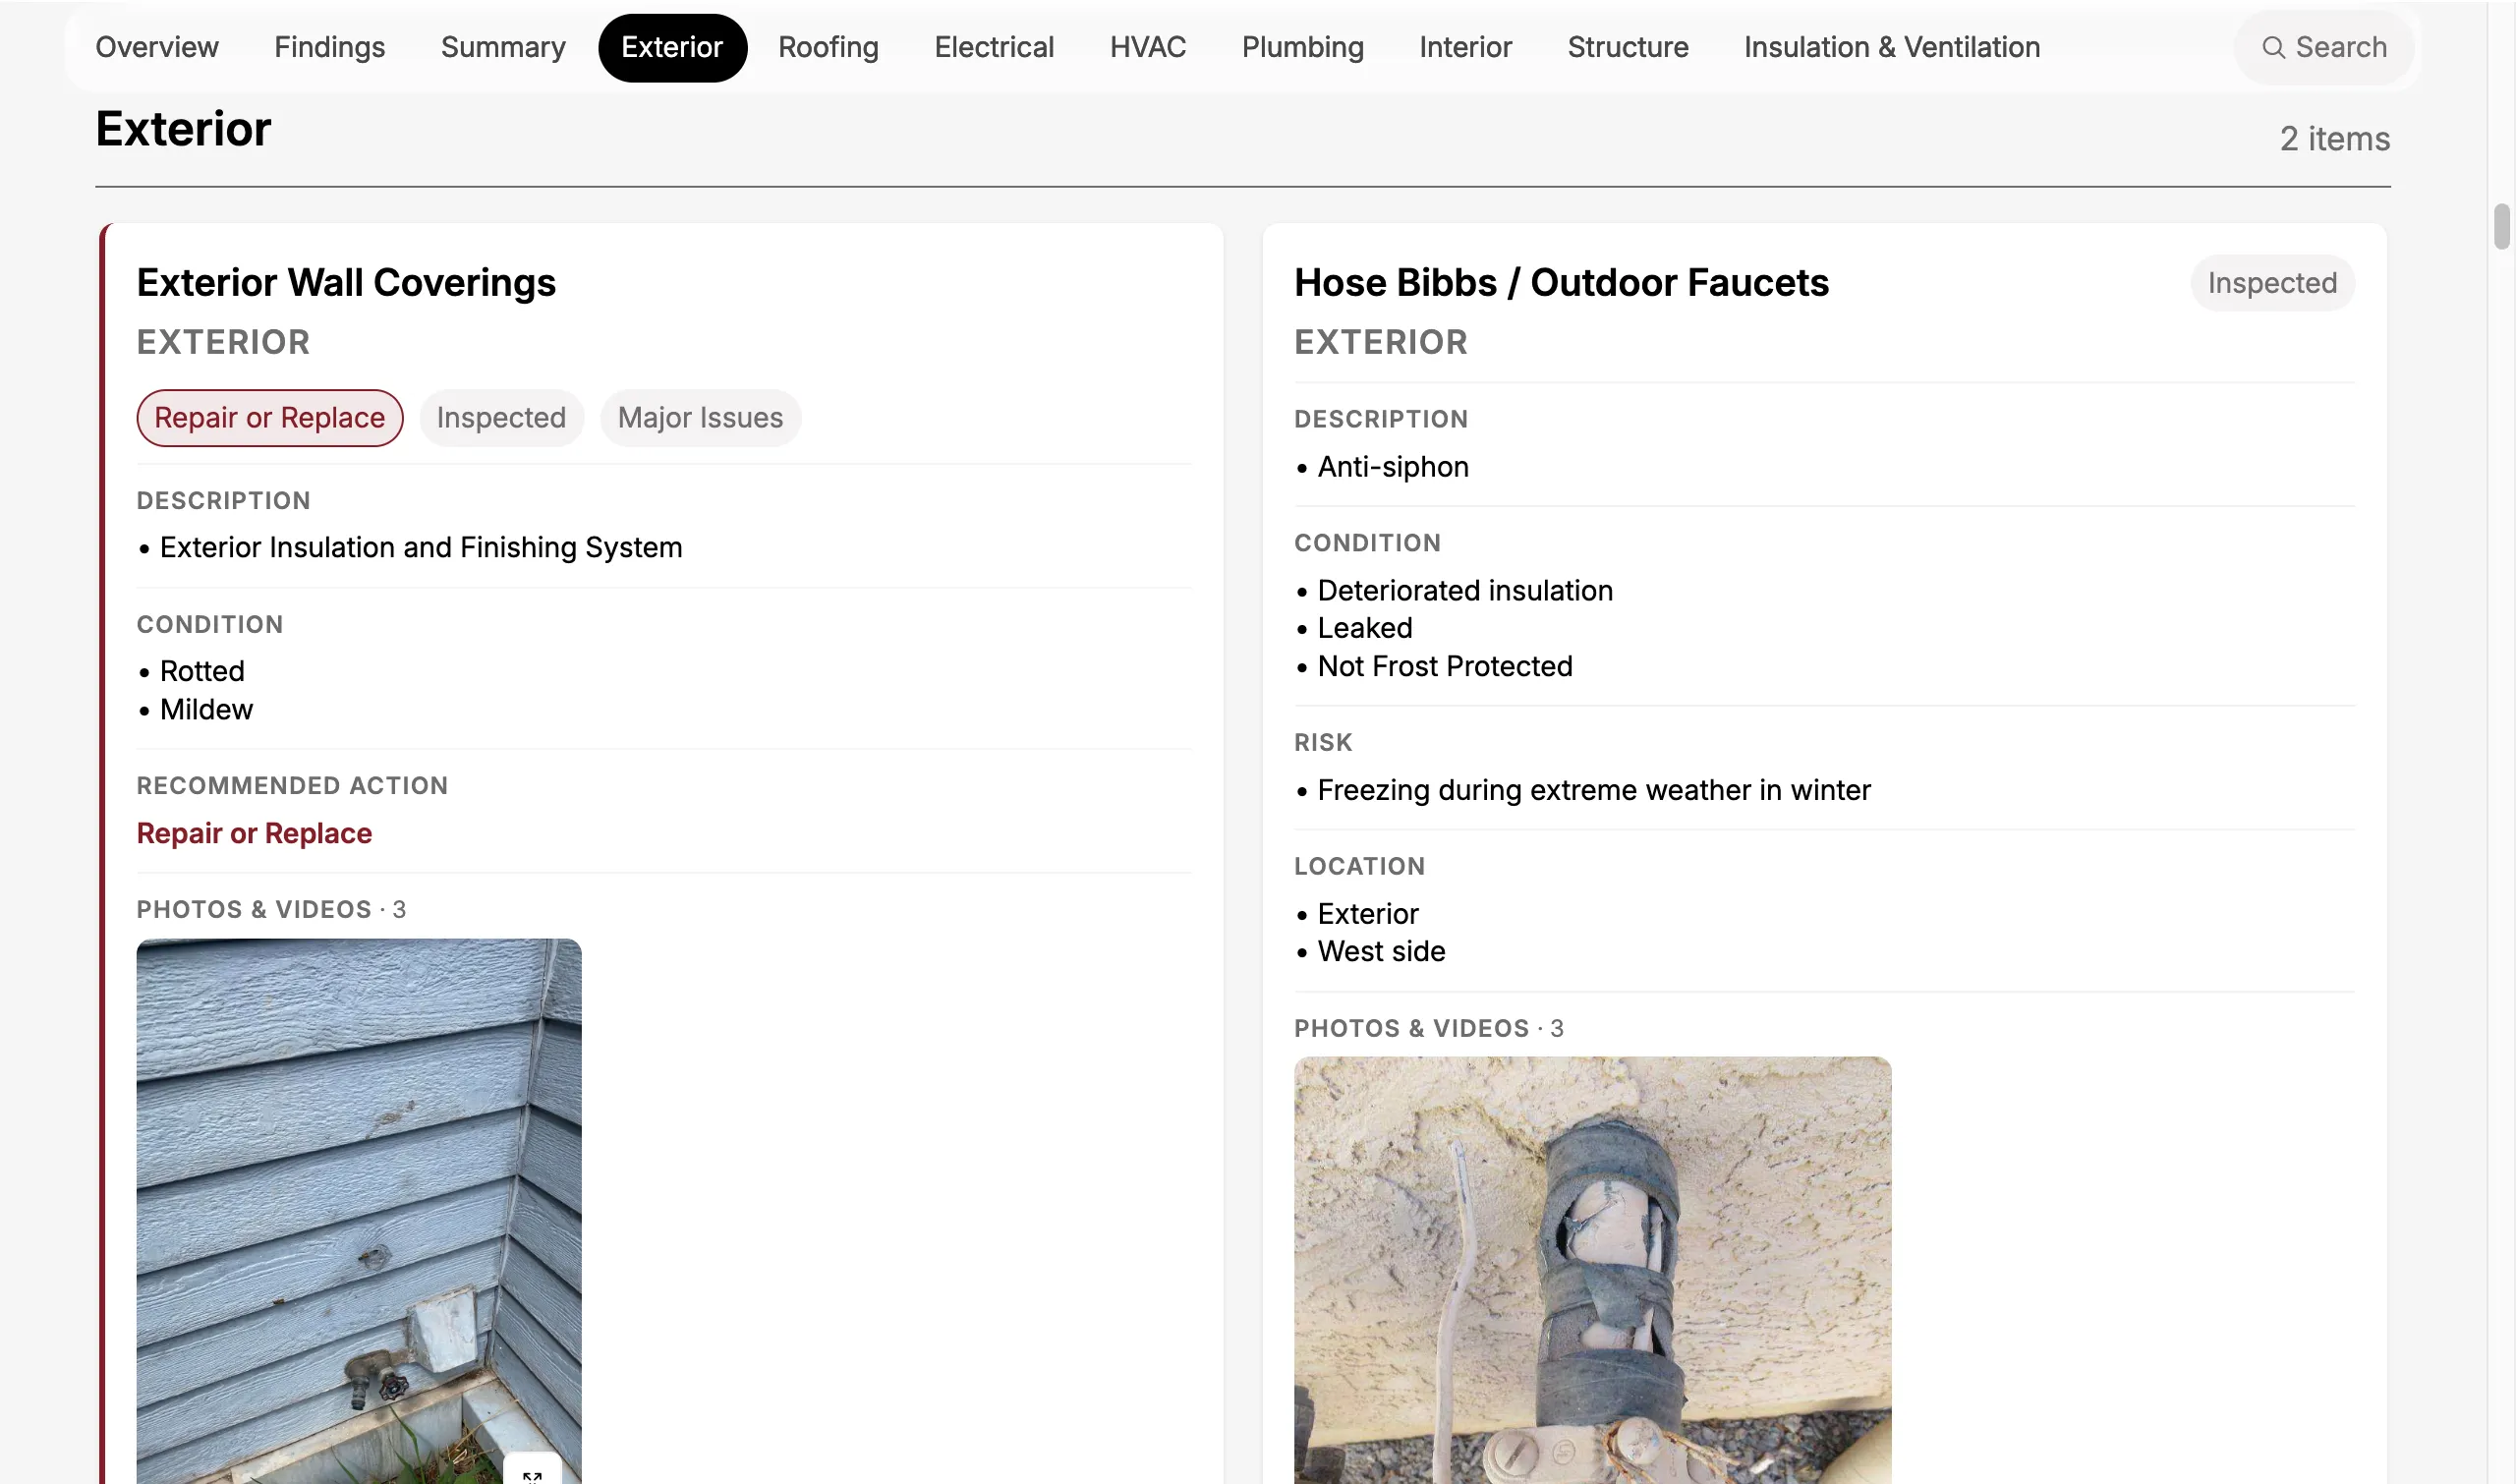The image size is (2516, 1484).
Task: Click the active Exterior tab pill
Action: click(672, 47)
